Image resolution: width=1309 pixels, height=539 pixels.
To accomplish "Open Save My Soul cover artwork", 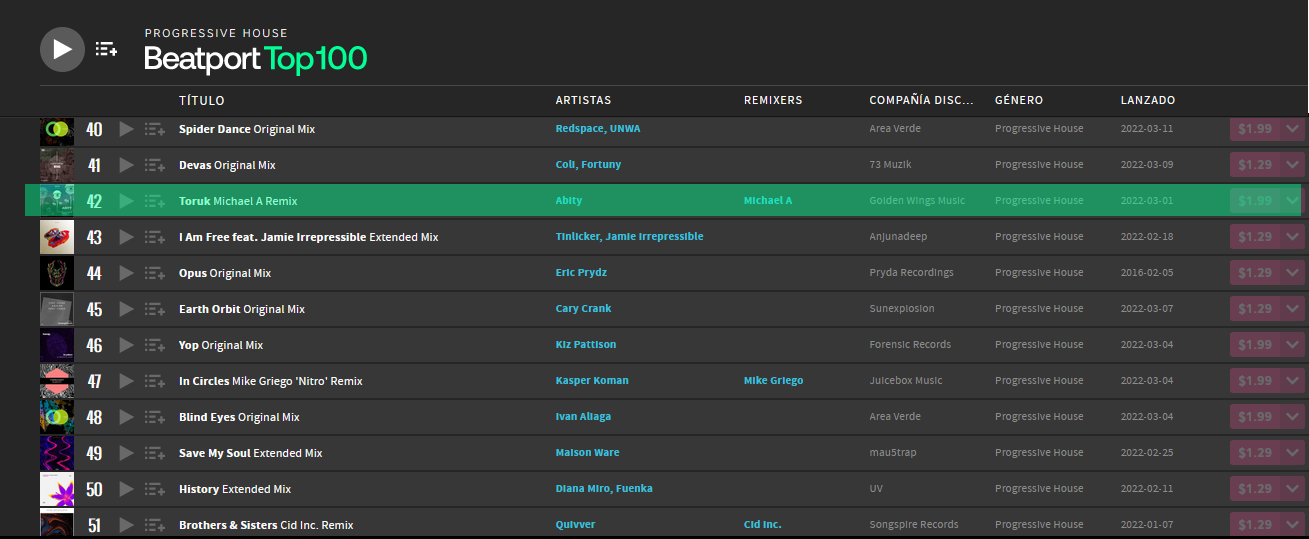I will point(57,453).
